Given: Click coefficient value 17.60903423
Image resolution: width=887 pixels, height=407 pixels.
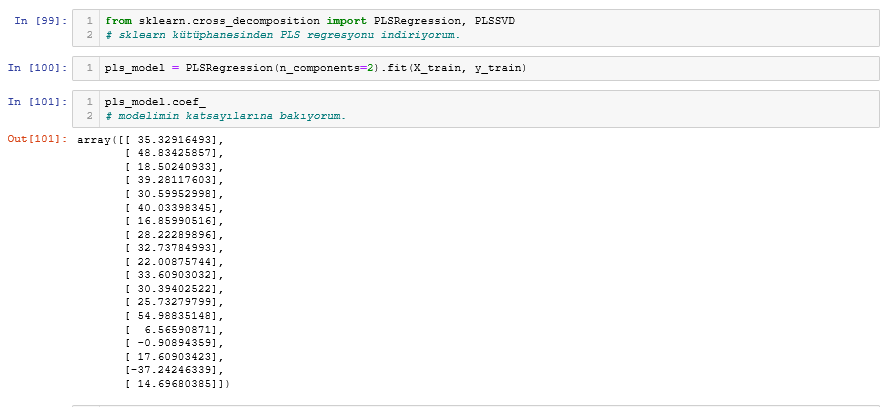Looking at the screenshot, I should click(x=176, y=357).
